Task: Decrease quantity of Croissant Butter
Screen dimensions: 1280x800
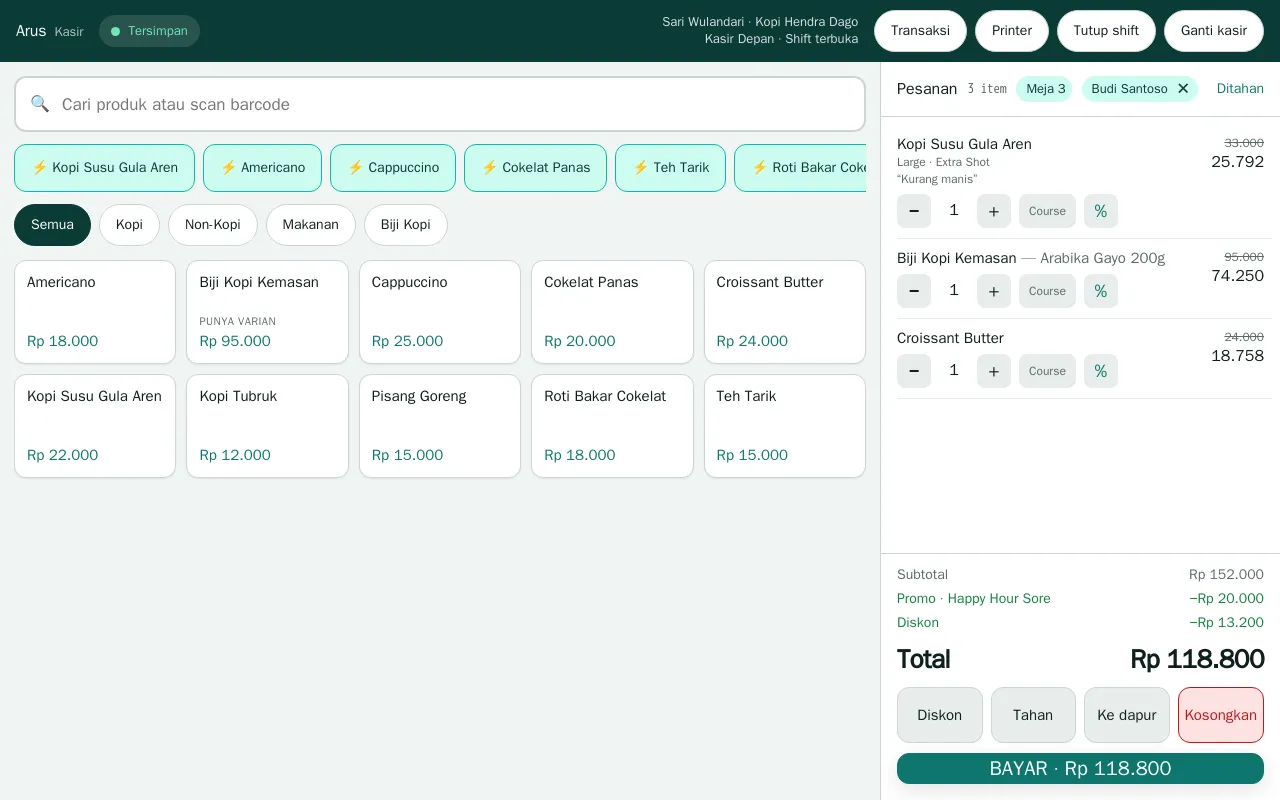Action: click(914, 371)
